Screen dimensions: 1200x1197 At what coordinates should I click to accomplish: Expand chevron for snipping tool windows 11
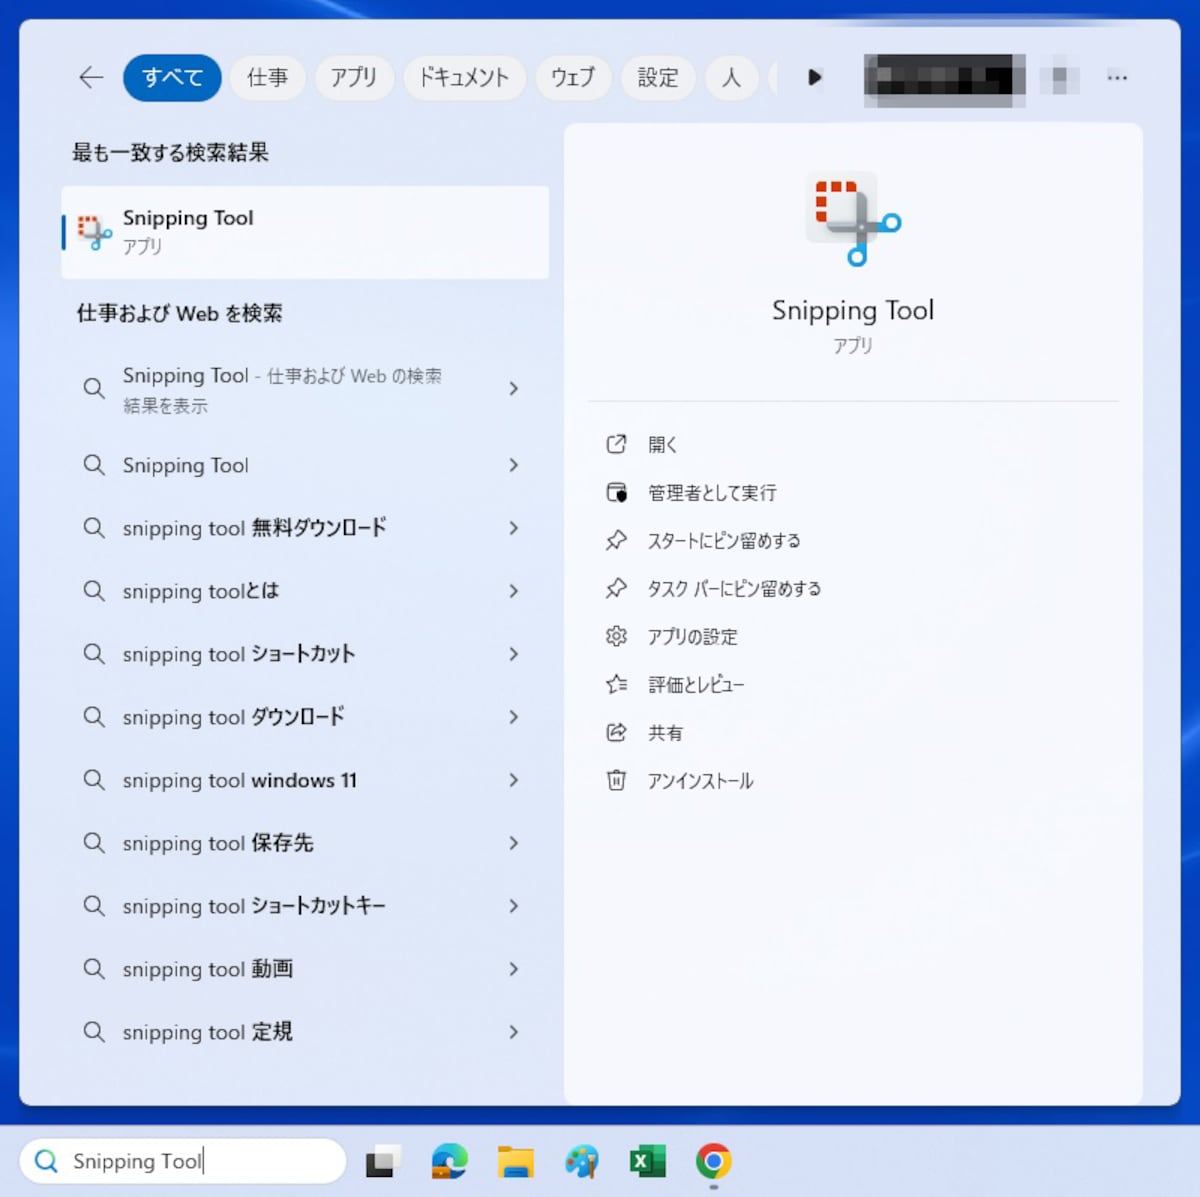click(x=514, y=780)
